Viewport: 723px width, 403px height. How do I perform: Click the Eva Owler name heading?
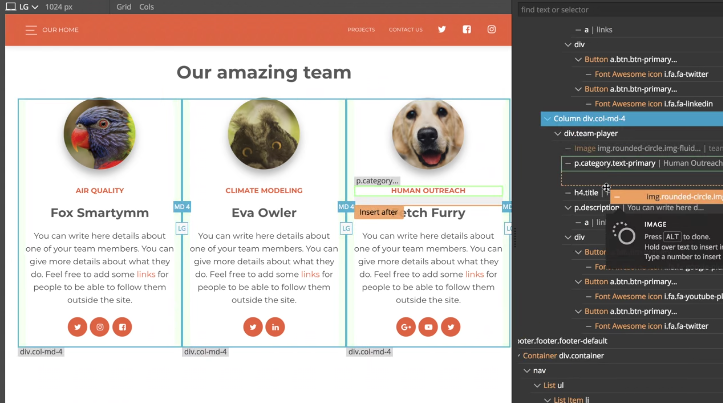tap(264, 213)
